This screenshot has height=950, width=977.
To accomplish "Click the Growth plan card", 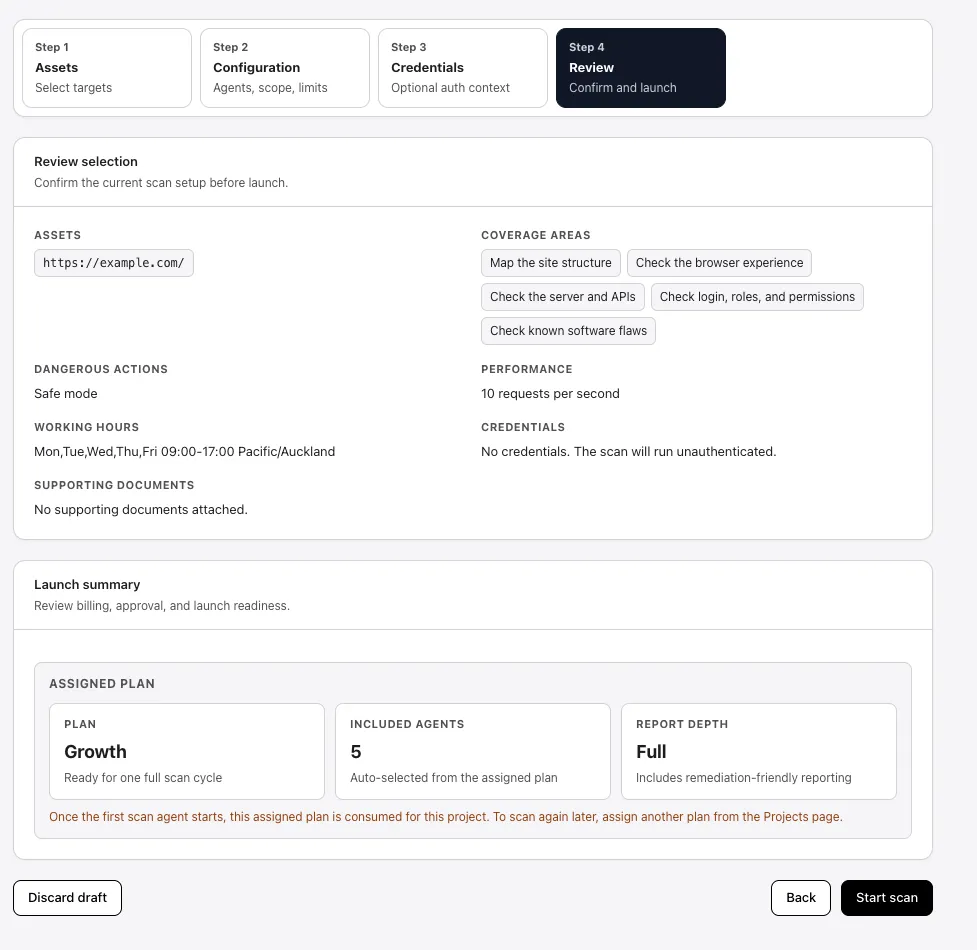I will (x=186, y=751).
